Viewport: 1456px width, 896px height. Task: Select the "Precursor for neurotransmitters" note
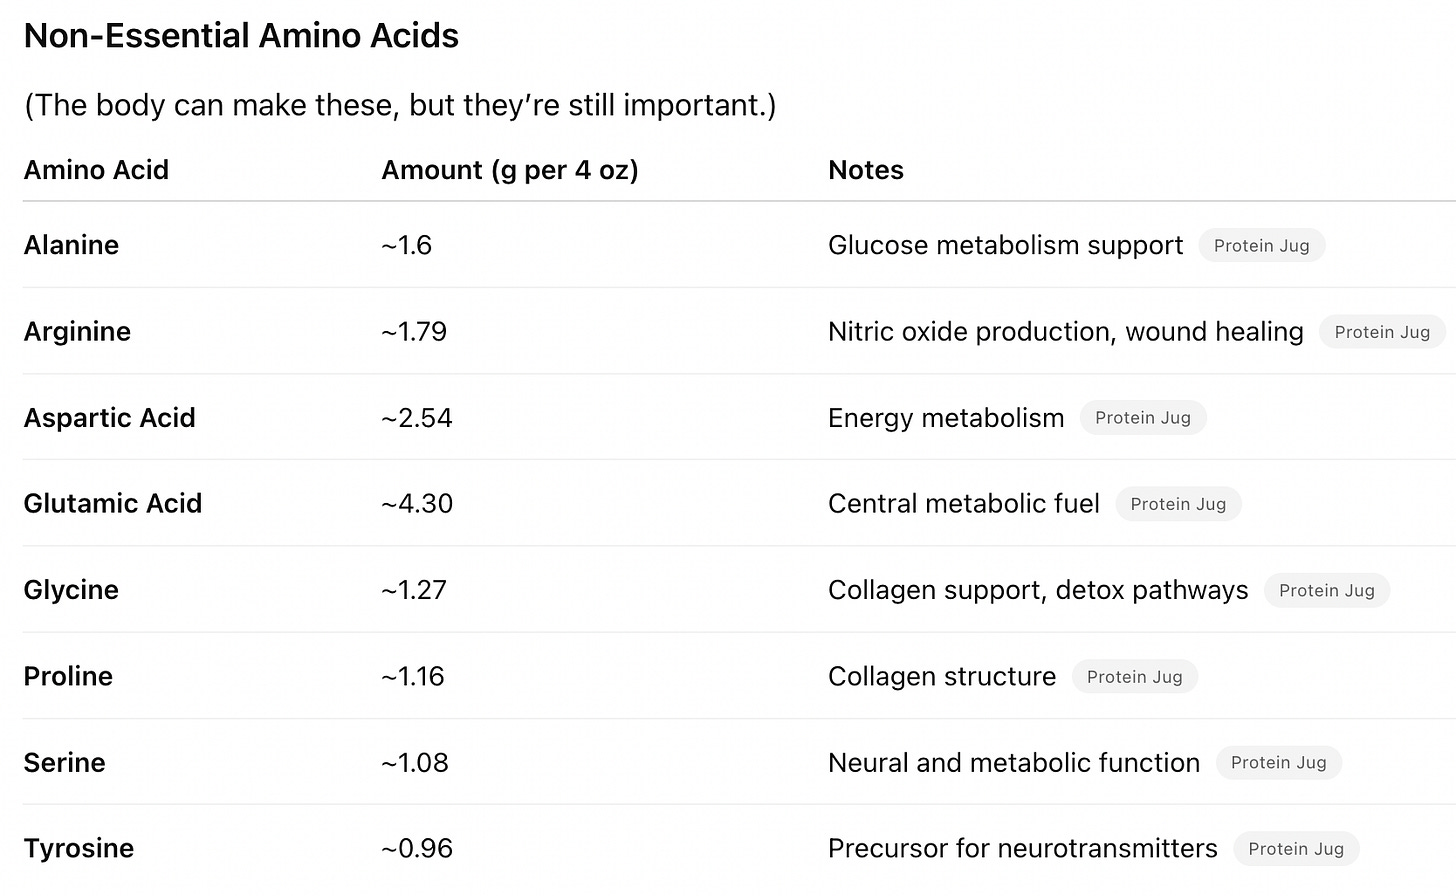[1022, 848]
